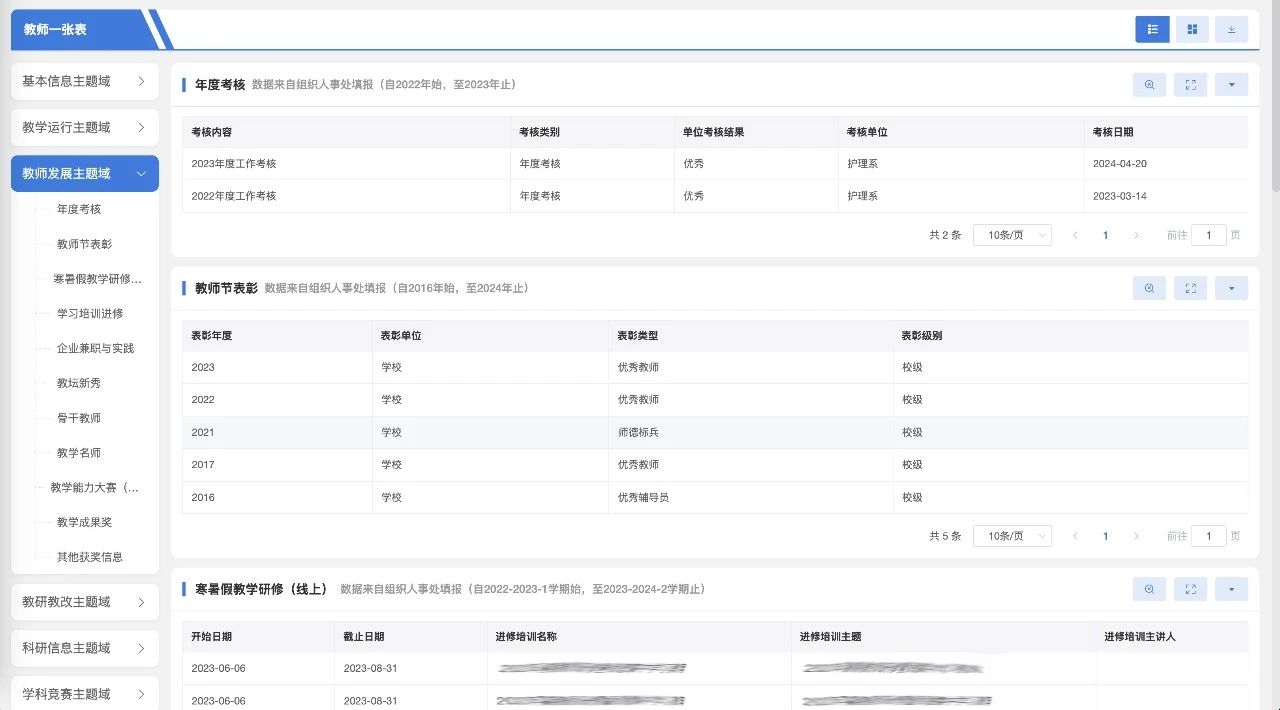Expand 年度考核 panel to fullscreen
Viewport: 1280px width, 710px height.
(1190, 85)
